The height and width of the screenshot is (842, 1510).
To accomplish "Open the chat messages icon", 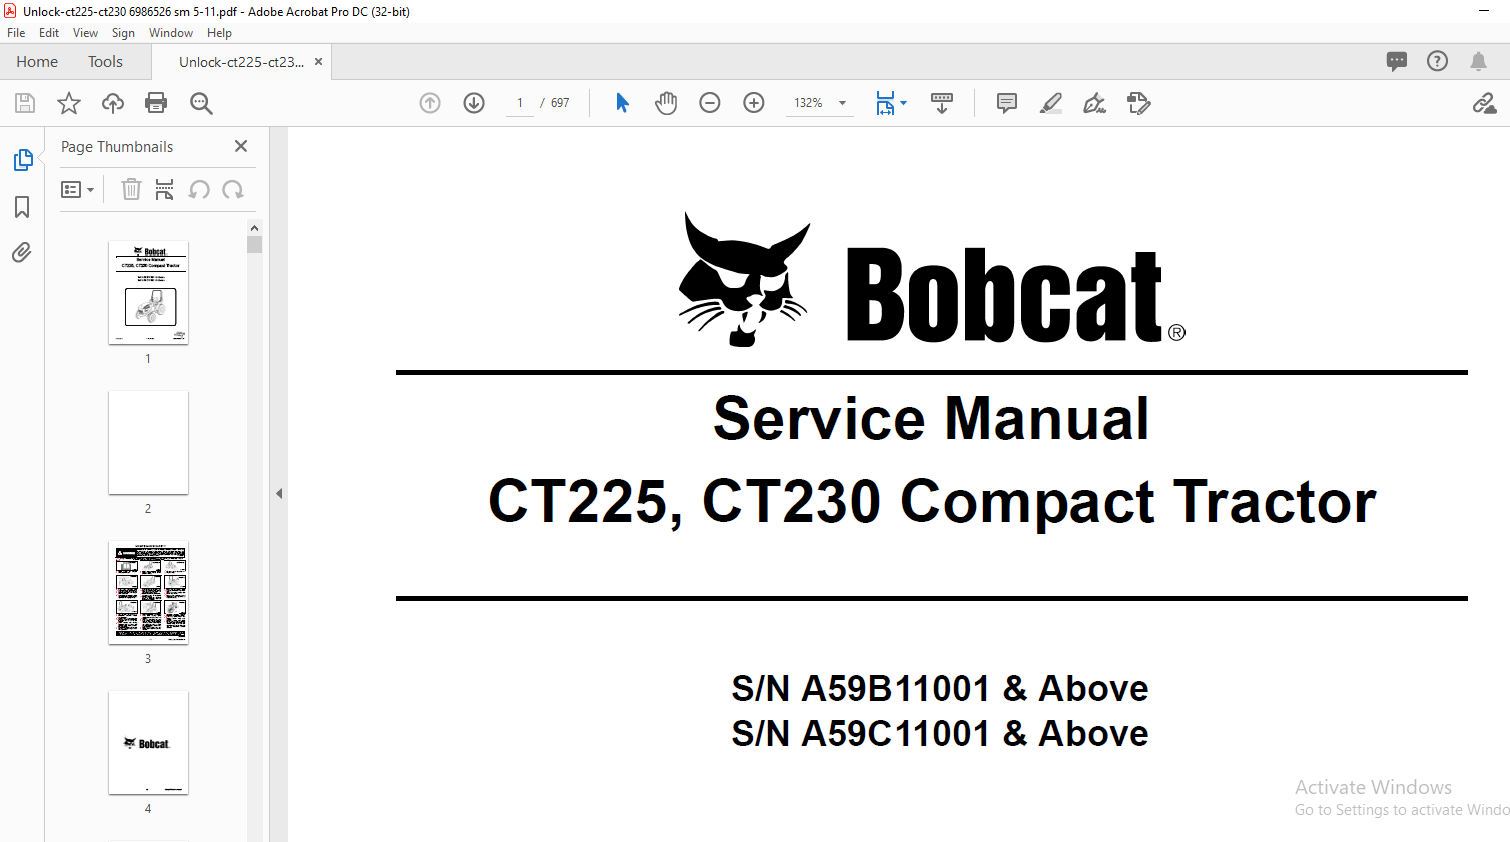I will (1397, 61).
